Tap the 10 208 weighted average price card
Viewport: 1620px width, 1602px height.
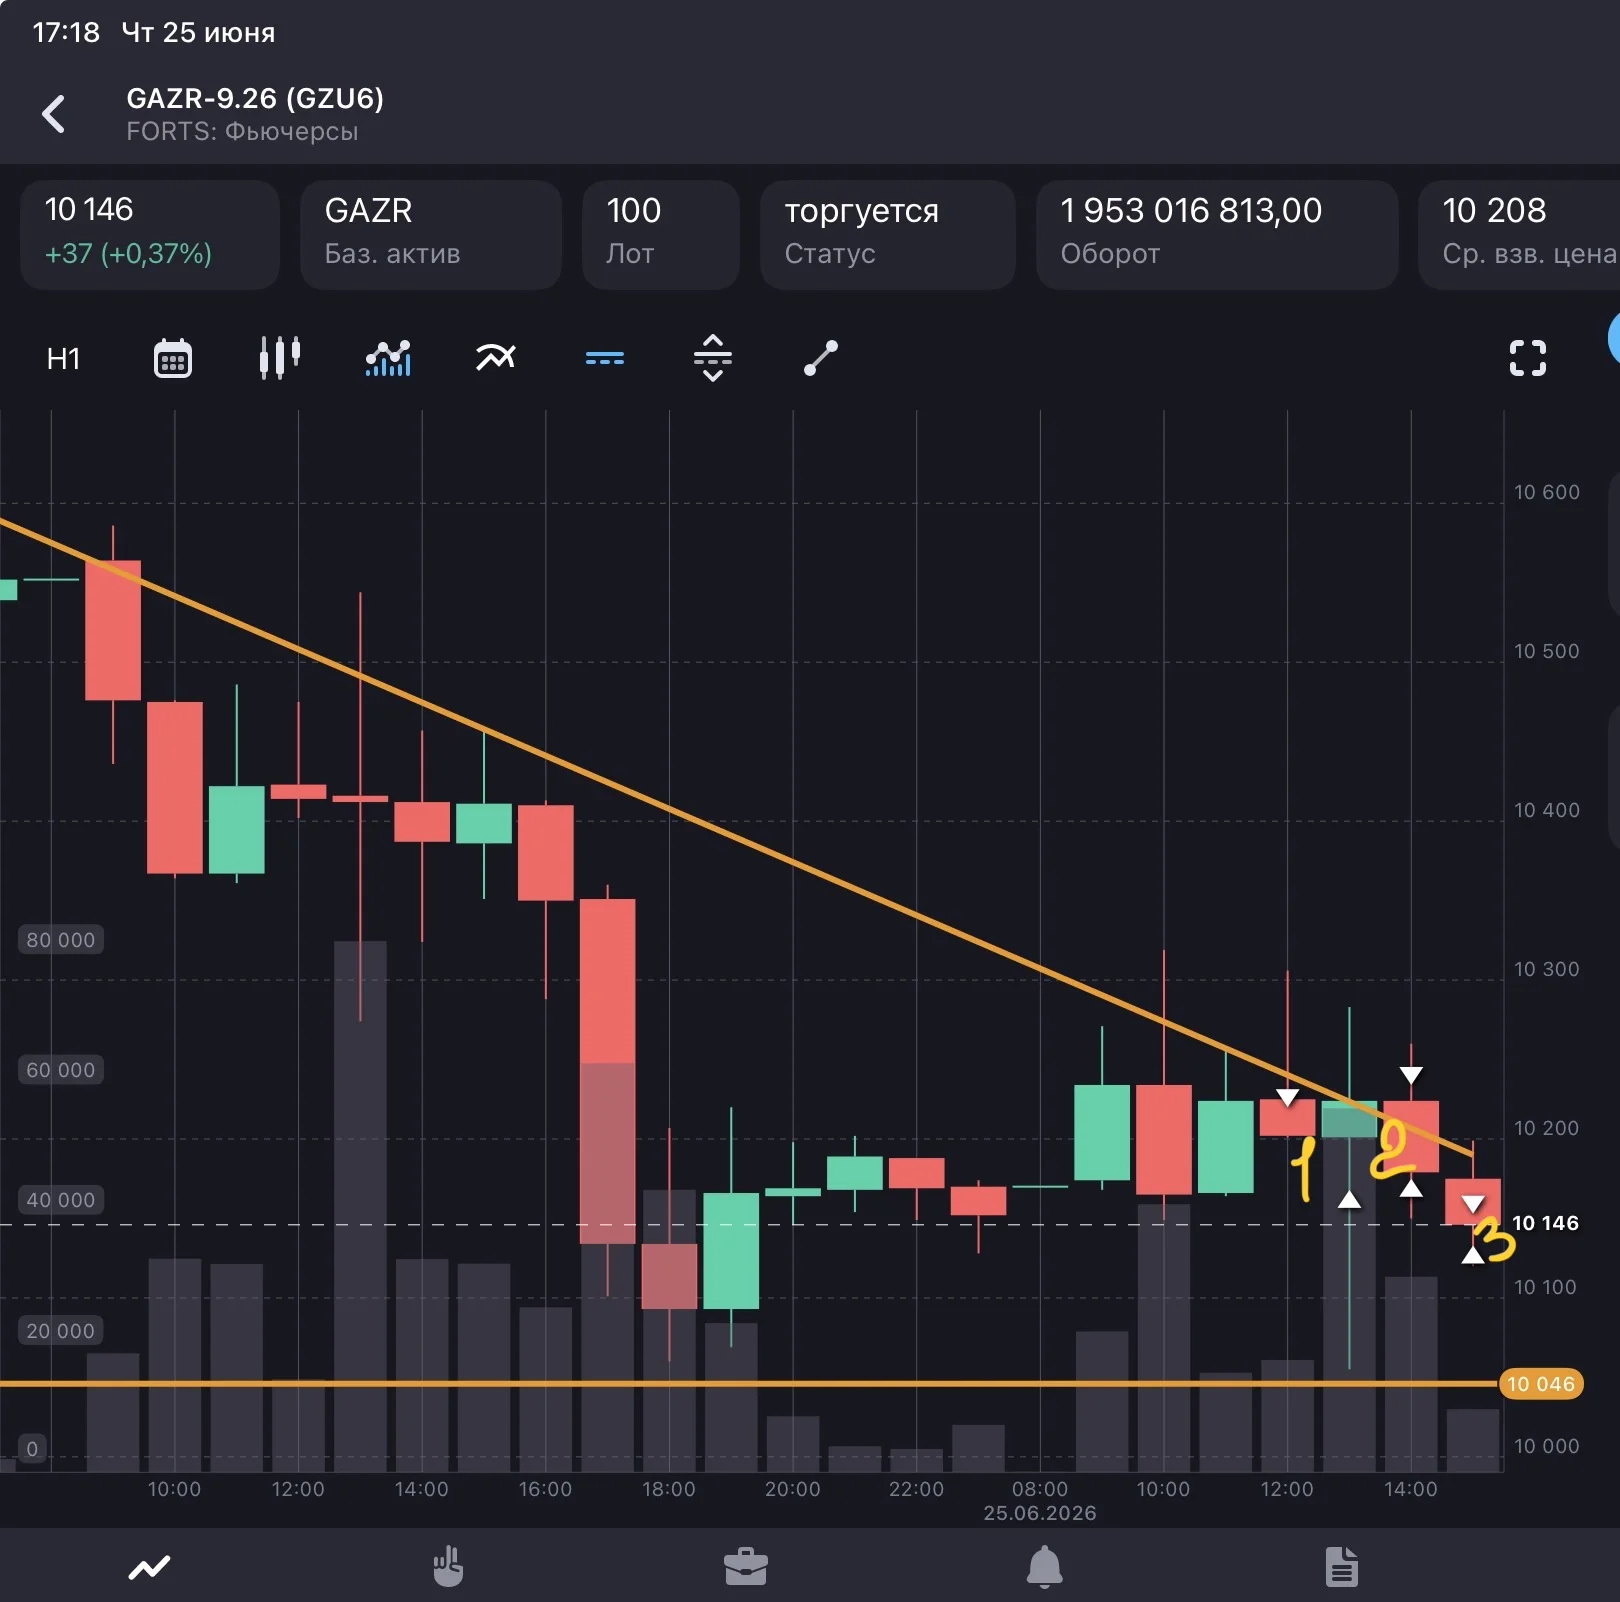1519,235
